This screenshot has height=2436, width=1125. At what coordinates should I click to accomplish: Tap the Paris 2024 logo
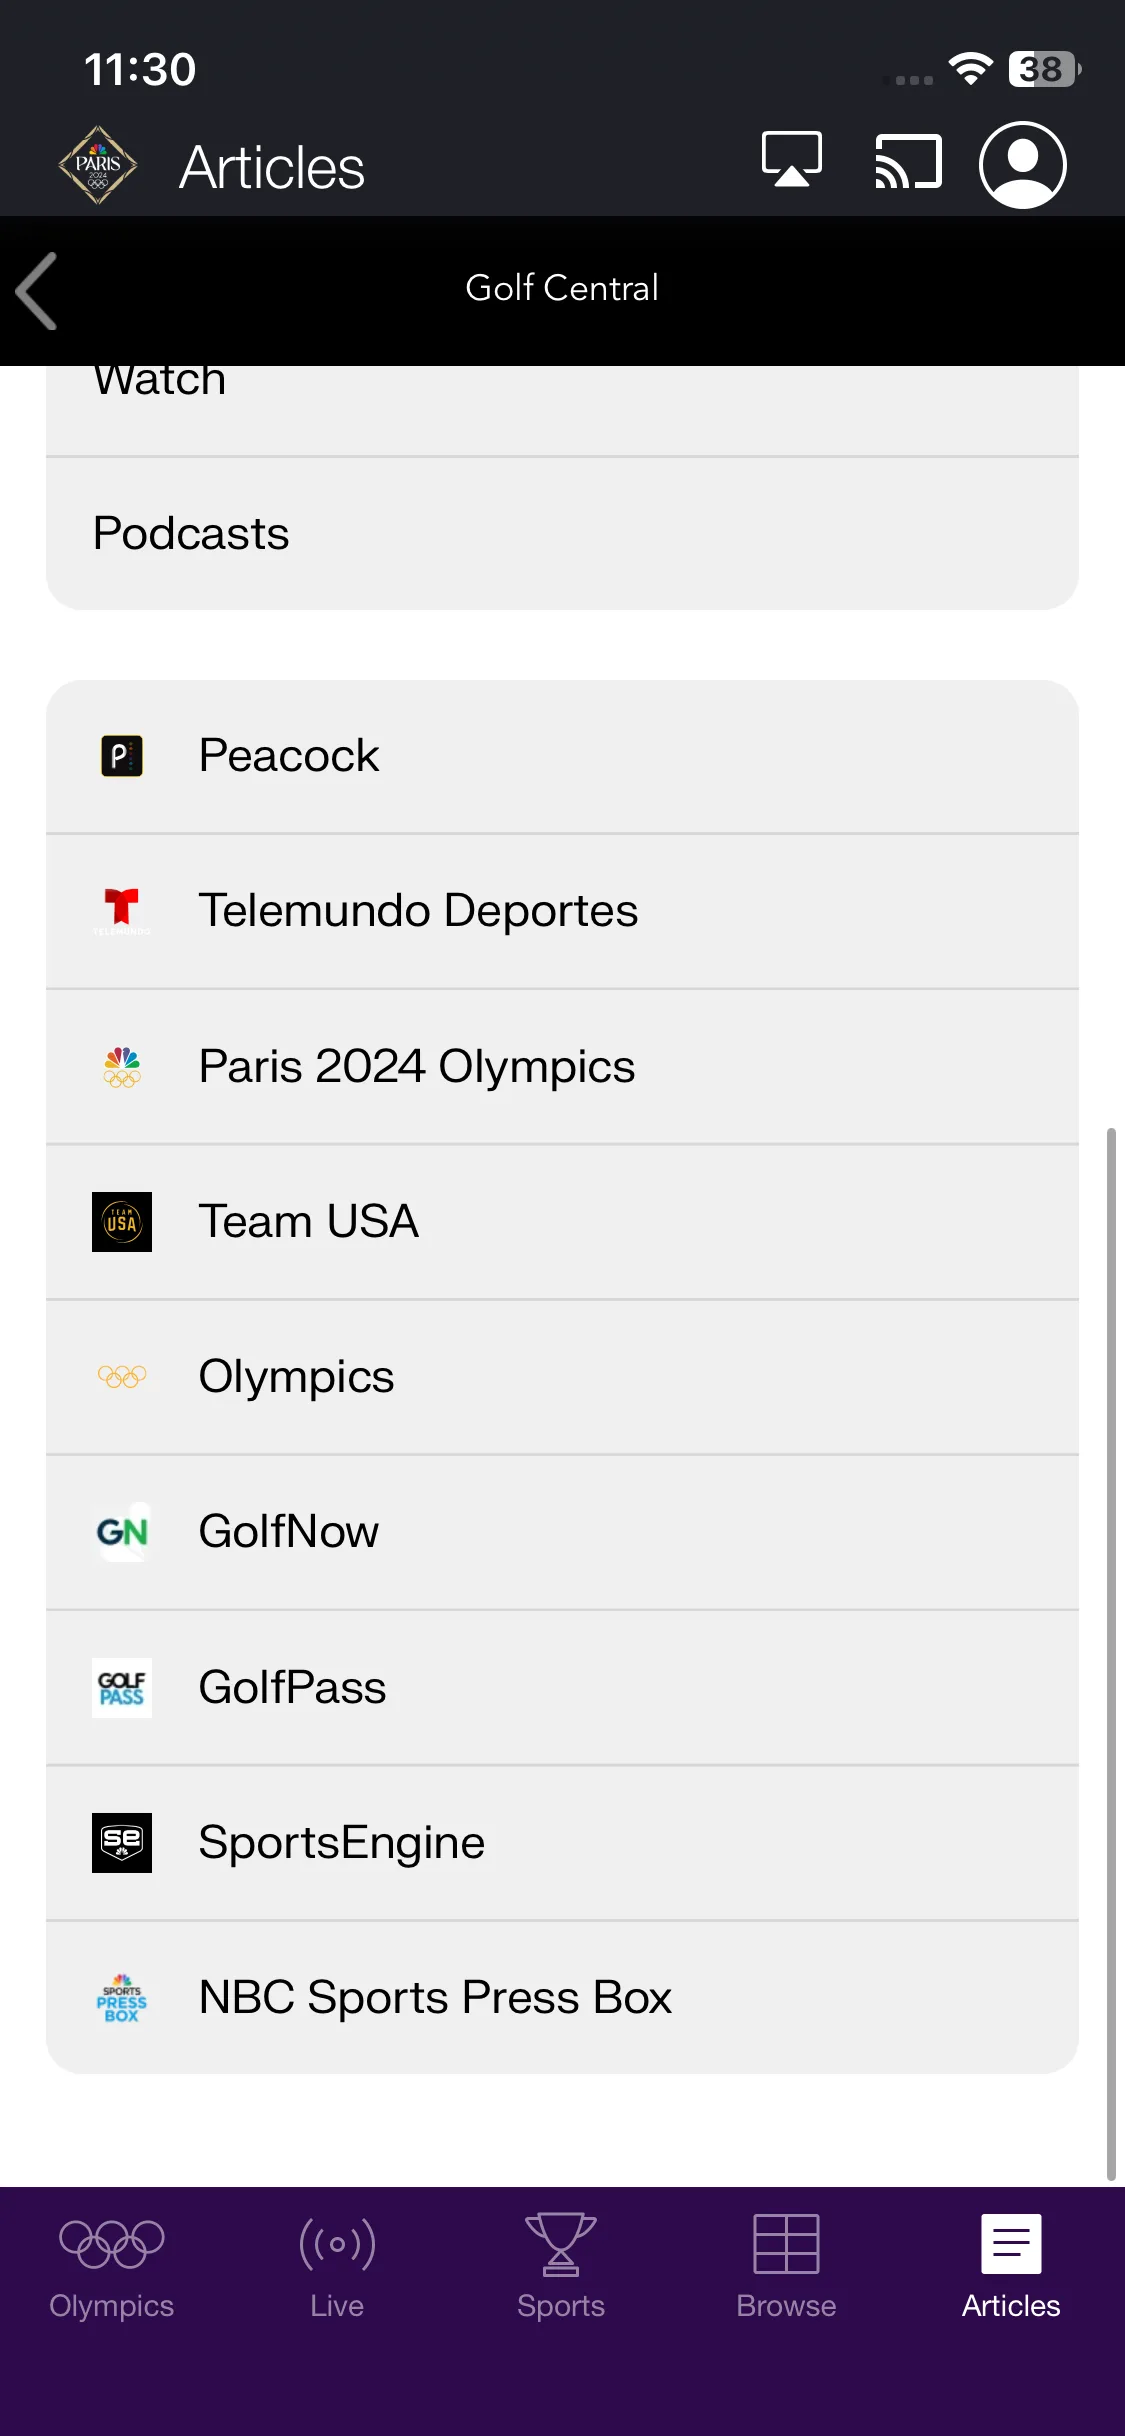pos(98,165)
